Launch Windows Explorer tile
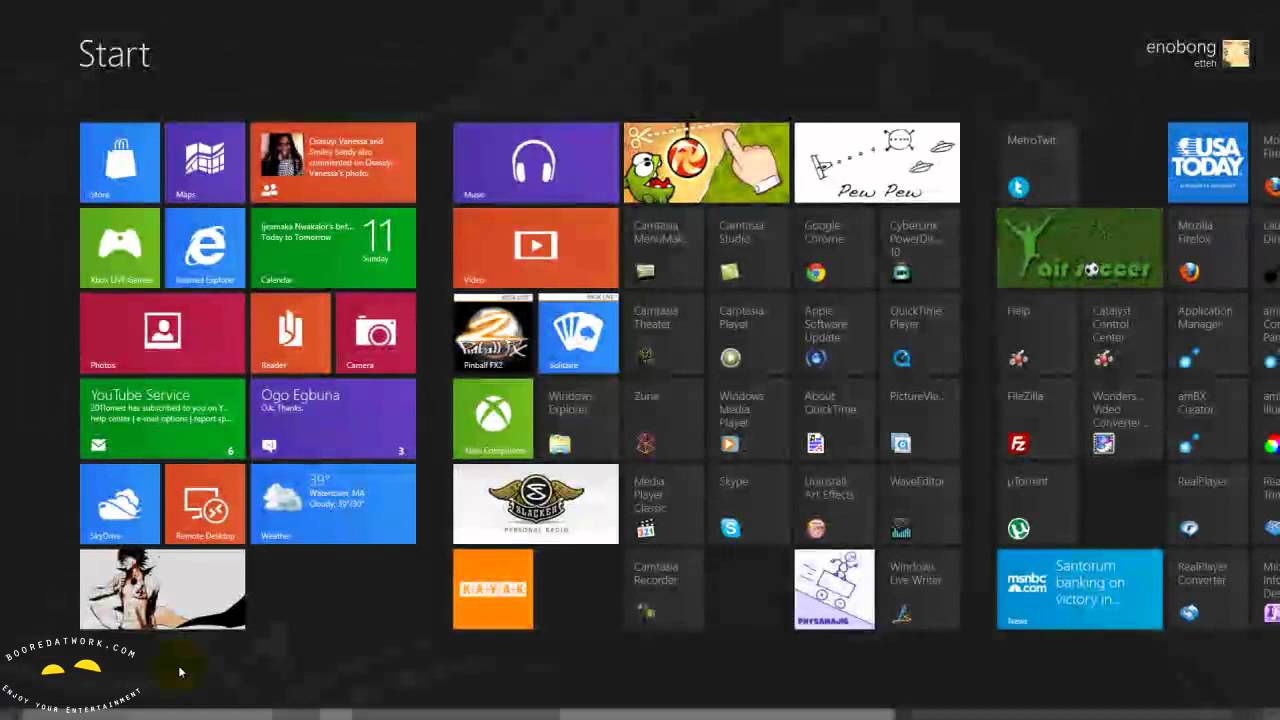The width and height of the screenshot is (1280, 720). [x=579, y=419]
